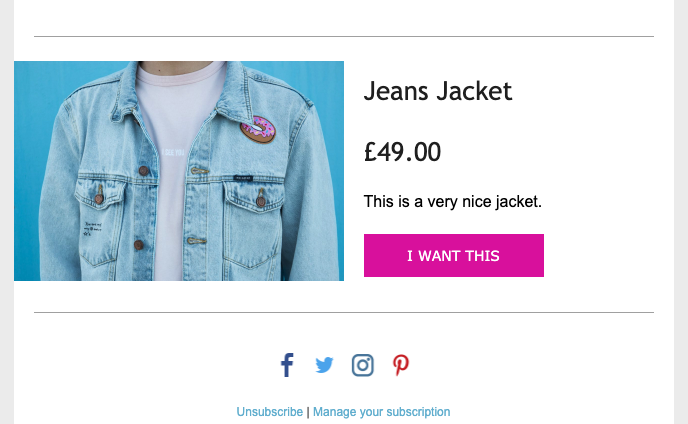Click the pipe separator between footer links
688x424 pixels.
click(x=308, y=412)
